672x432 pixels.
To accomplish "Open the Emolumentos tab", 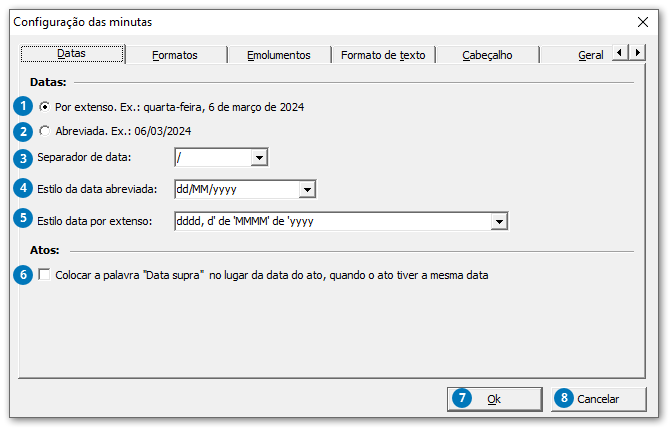I will (x=279, y=55).
